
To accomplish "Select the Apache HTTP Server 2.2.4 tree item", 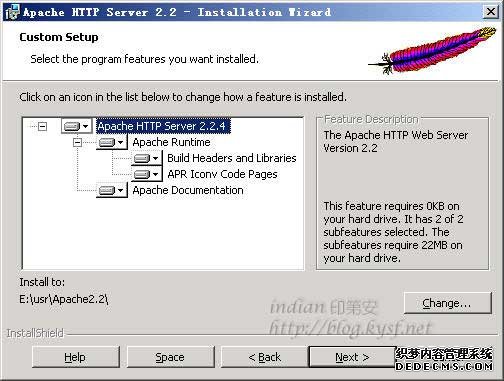I will (x=163, y=126).
